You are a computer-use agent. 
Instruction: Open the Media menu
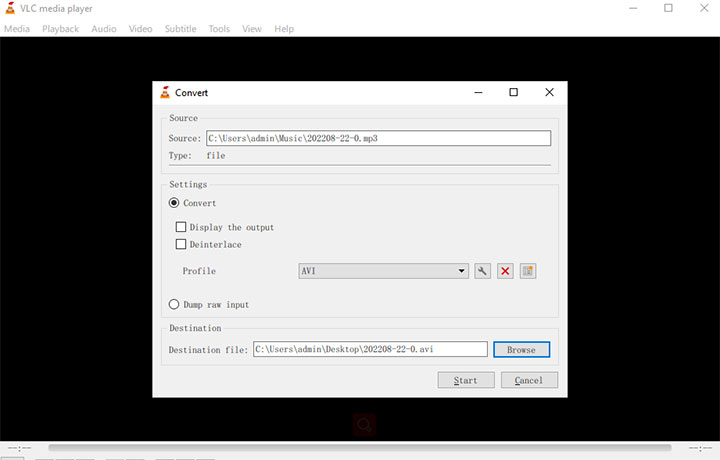[x=17, y=29]
